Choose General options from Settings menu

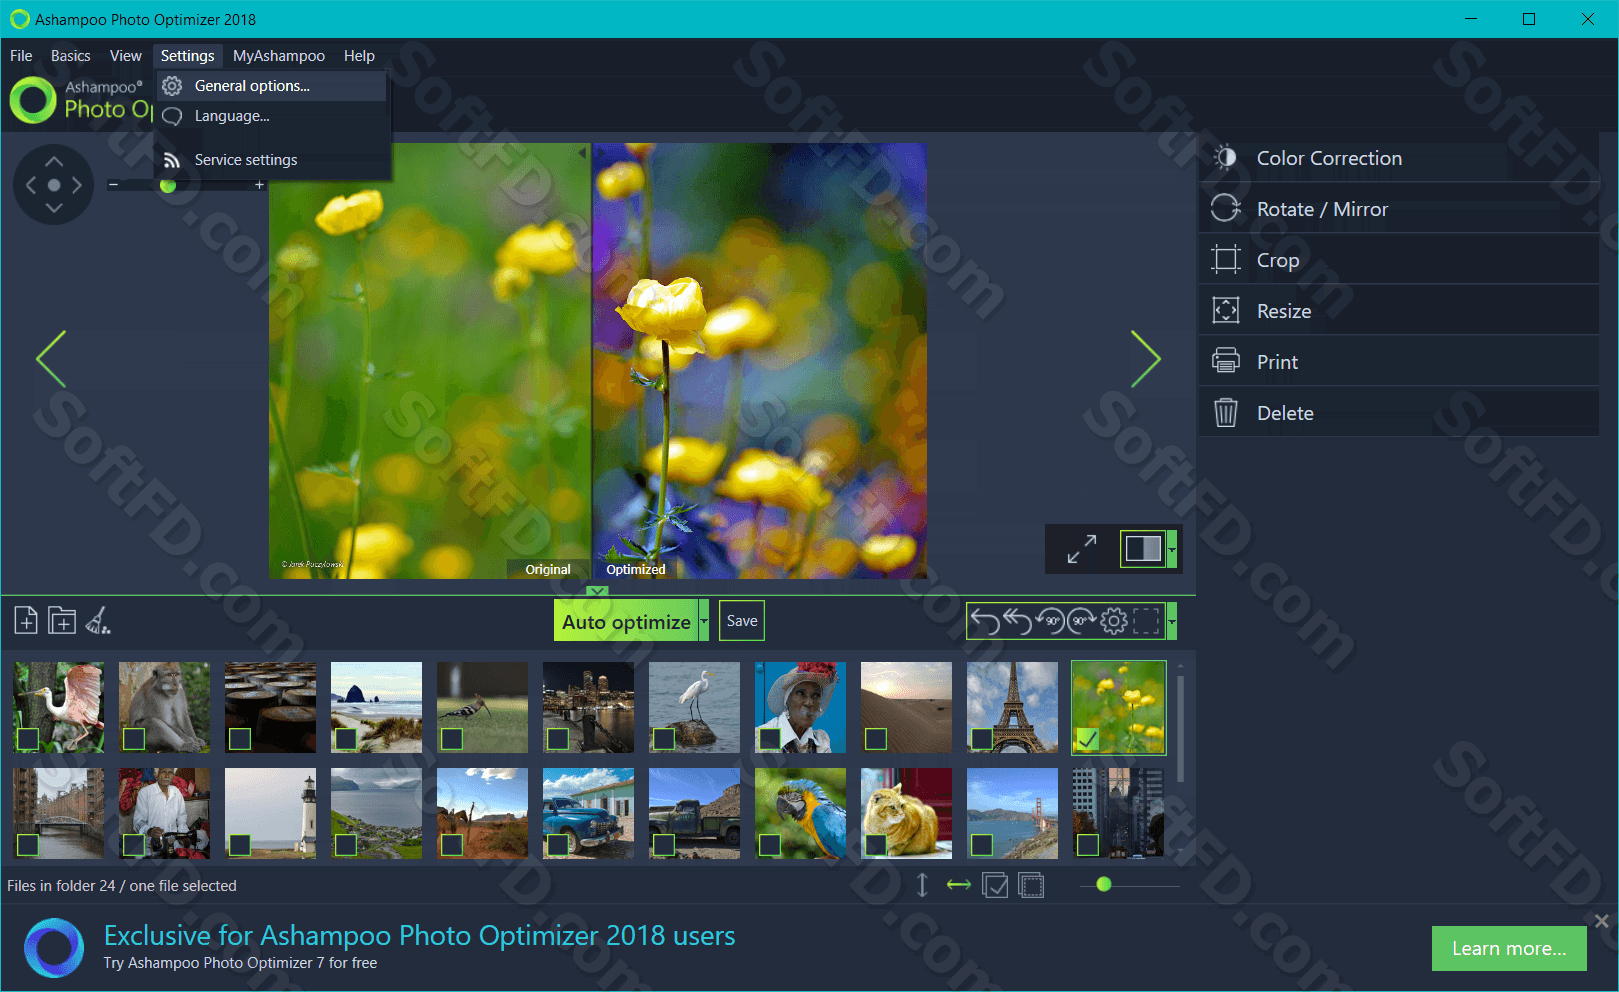click(271, 86)
